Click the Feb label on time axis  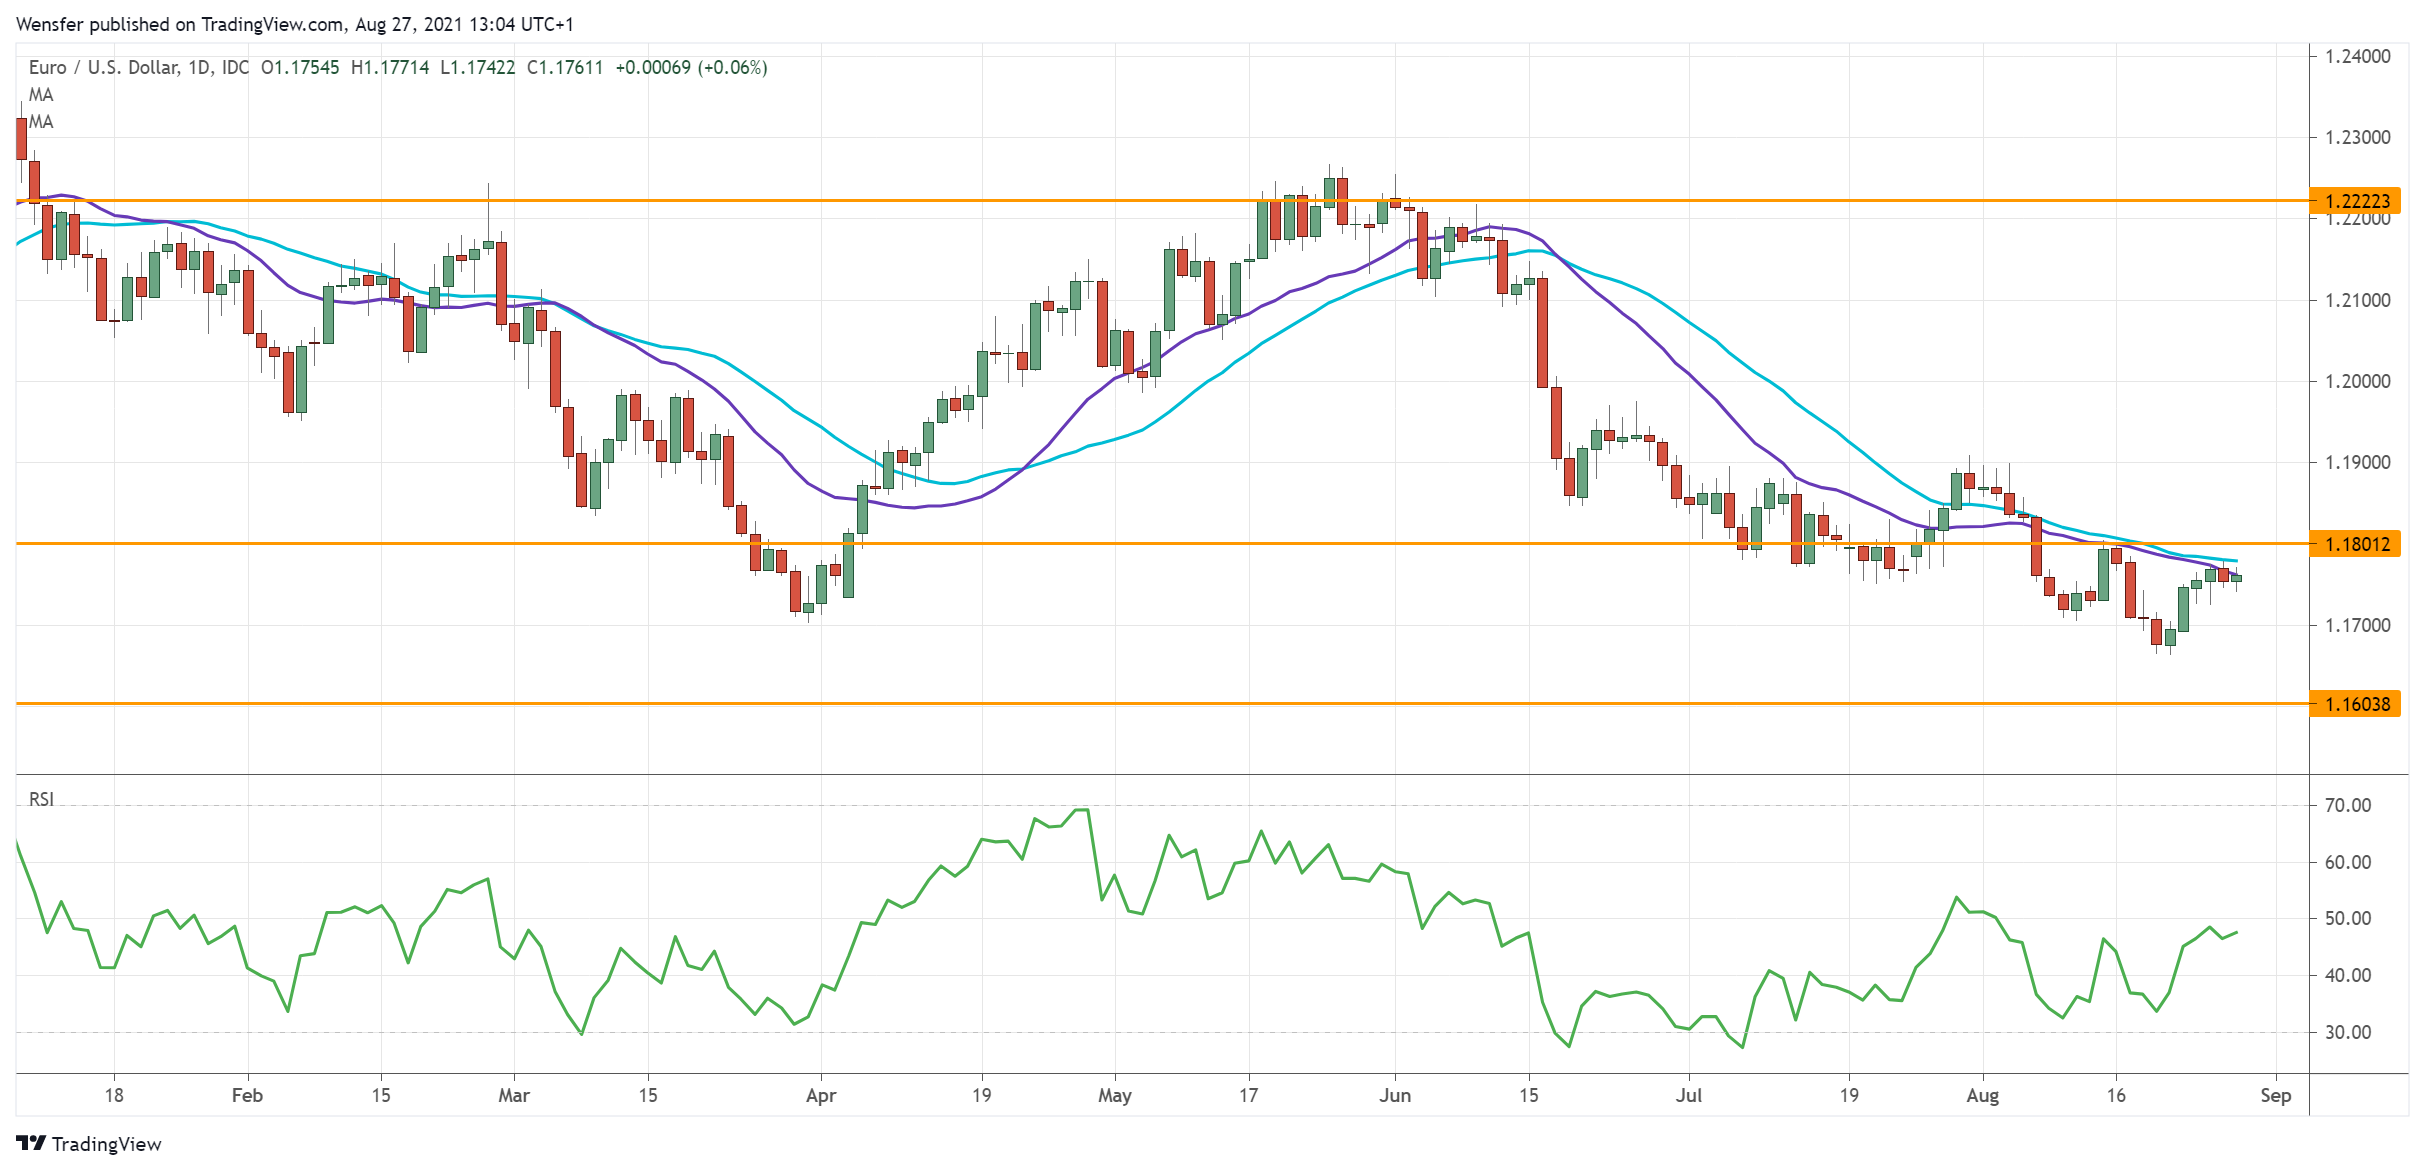click(247, 1095)
